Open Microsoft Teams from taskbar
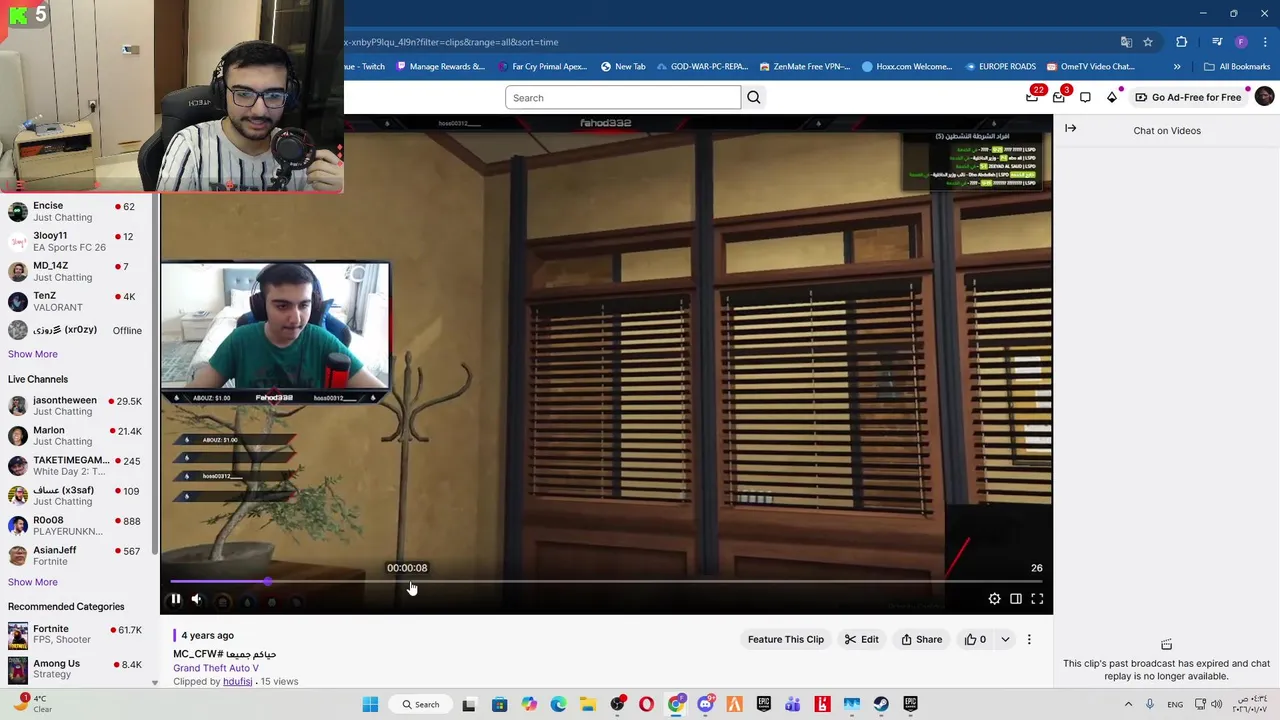The image size is (1280, 720). [x=793, y=704]
